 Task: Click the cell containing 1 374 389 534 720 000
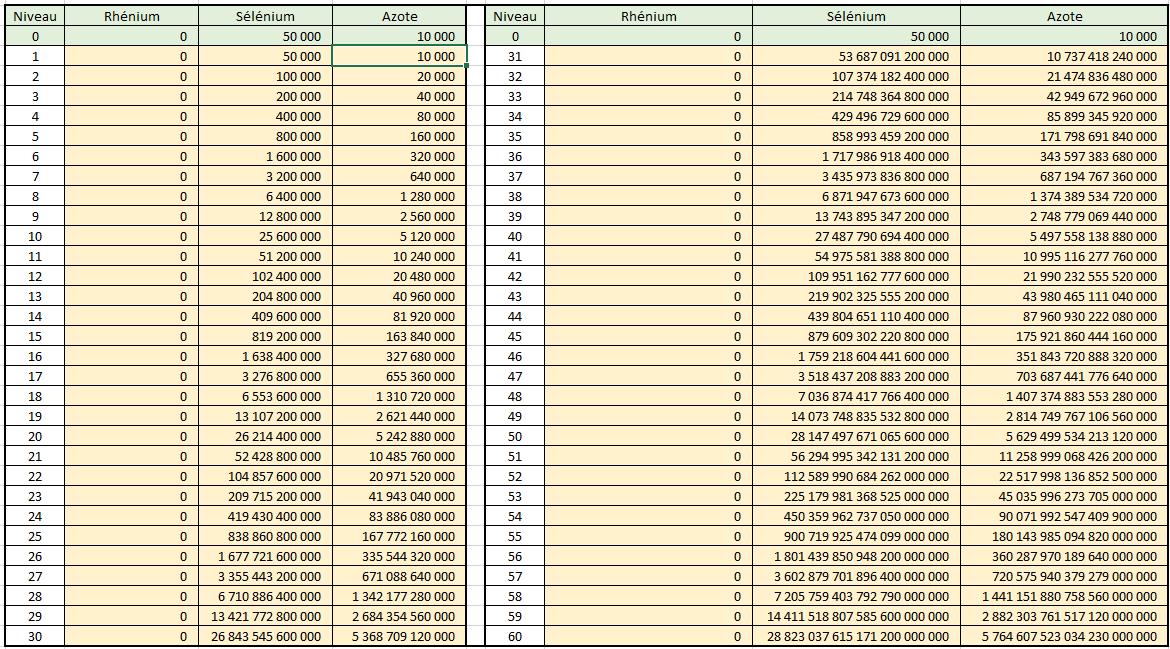point(1063,197)
